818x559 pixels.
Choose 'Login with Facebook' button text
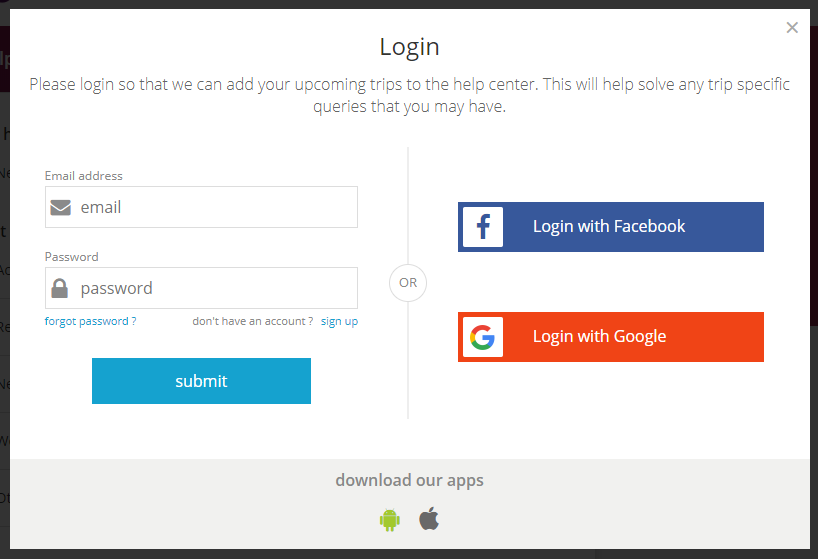(x=609, y=226)
